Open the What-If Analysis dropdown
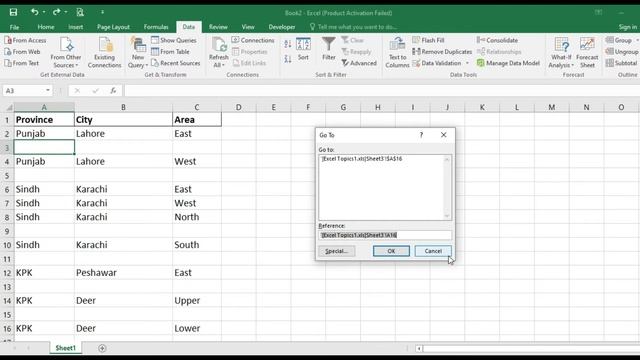 click(561, 52)
